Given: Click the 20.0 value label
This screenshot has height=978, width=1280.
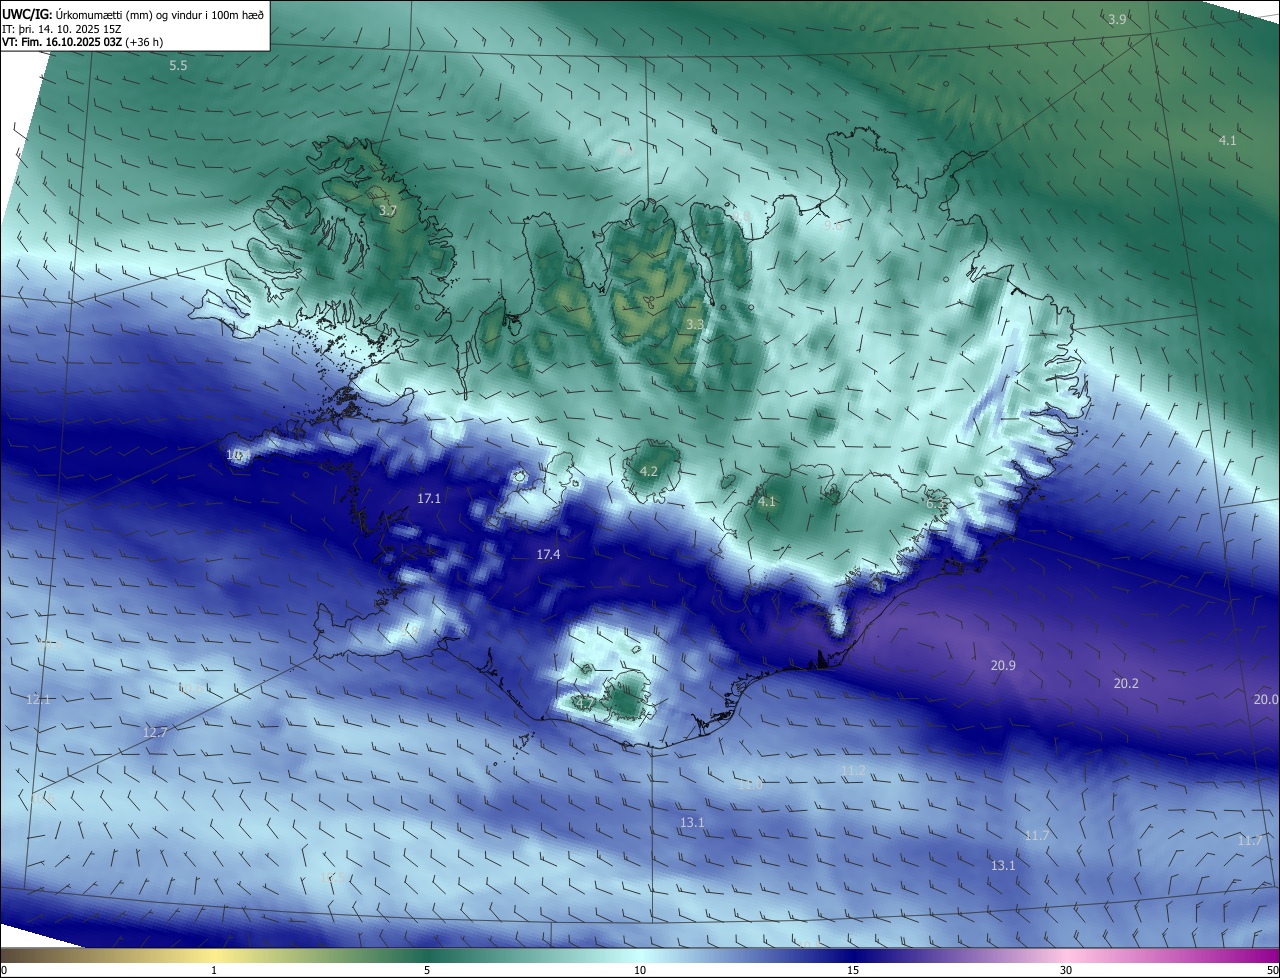Looking at the screenshot, I should 1266,699.
